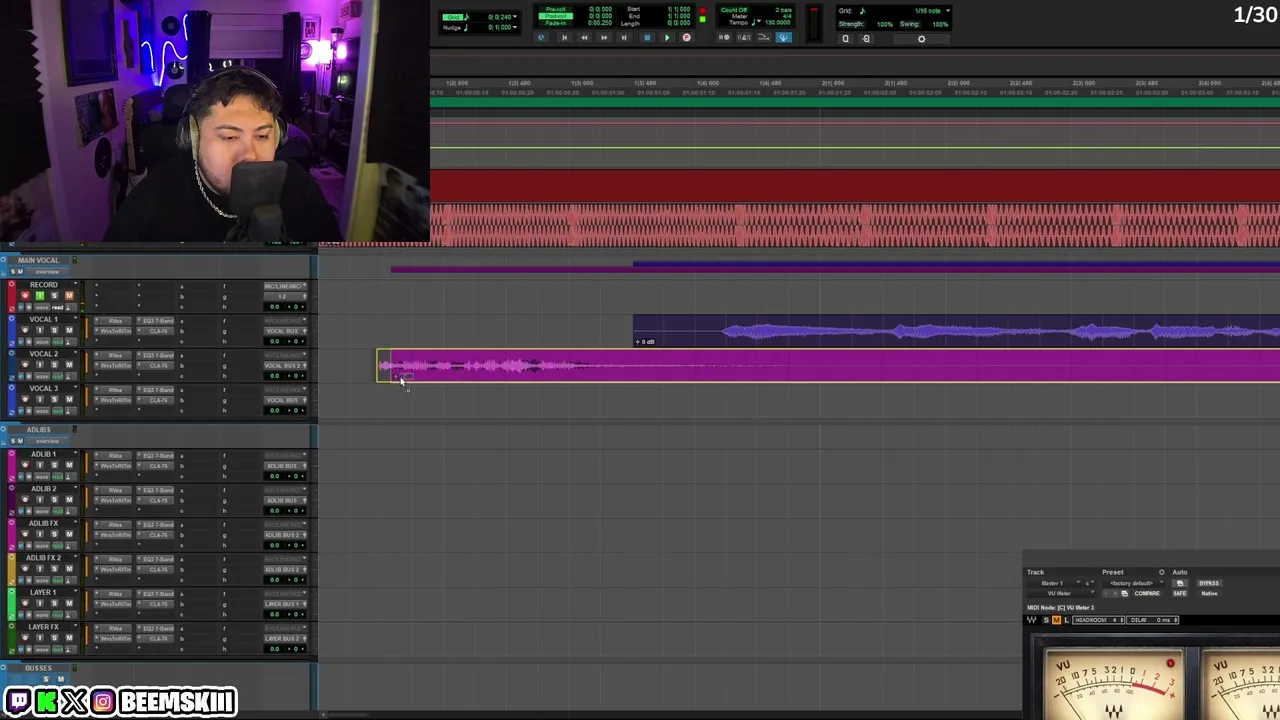
Task: Click the VOCAL 2 record-enable button
Action: pos(25,365)
